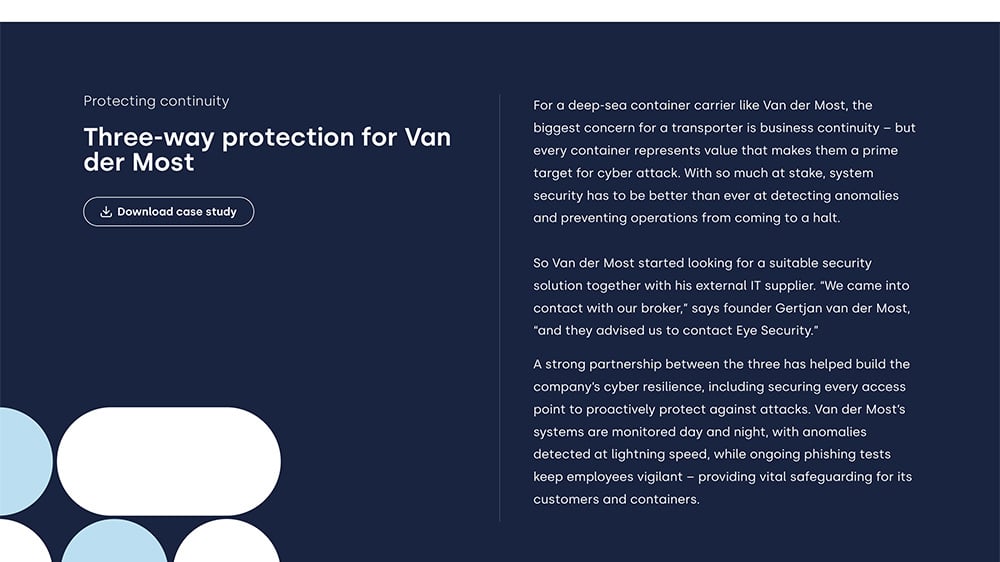The image size is (1000, 562).
Task: Click the light blue circle at the bottom
Action: point(114,543)
